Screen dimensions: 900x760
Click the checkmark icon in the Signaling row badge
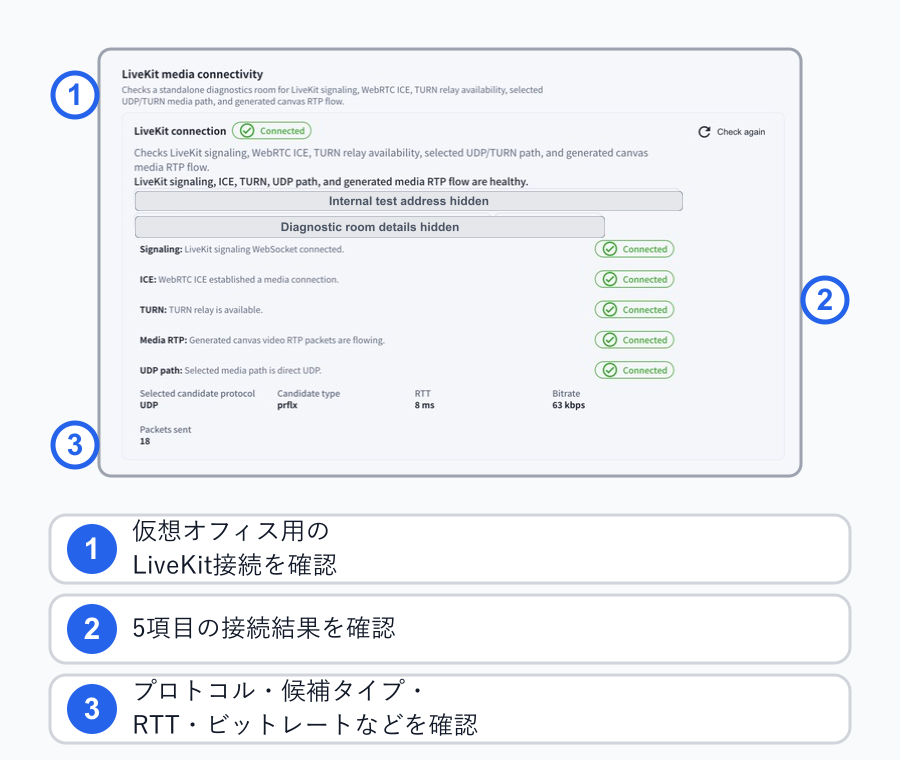pos(610,249)
